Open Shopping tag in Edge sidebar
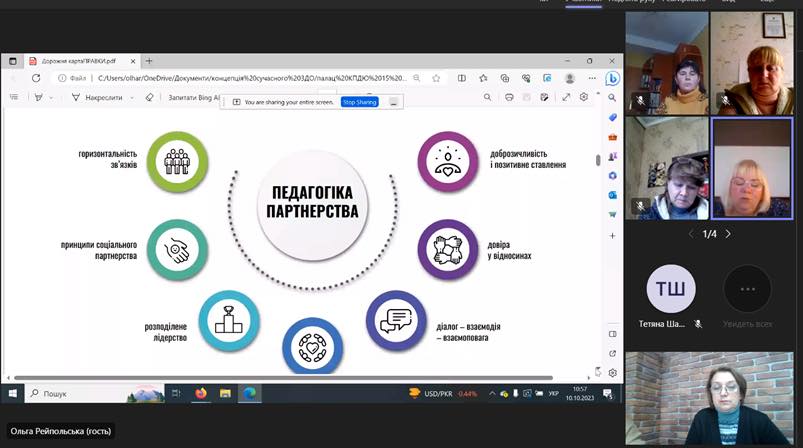This screenshot has width=803, height=448. click(612, 117)
